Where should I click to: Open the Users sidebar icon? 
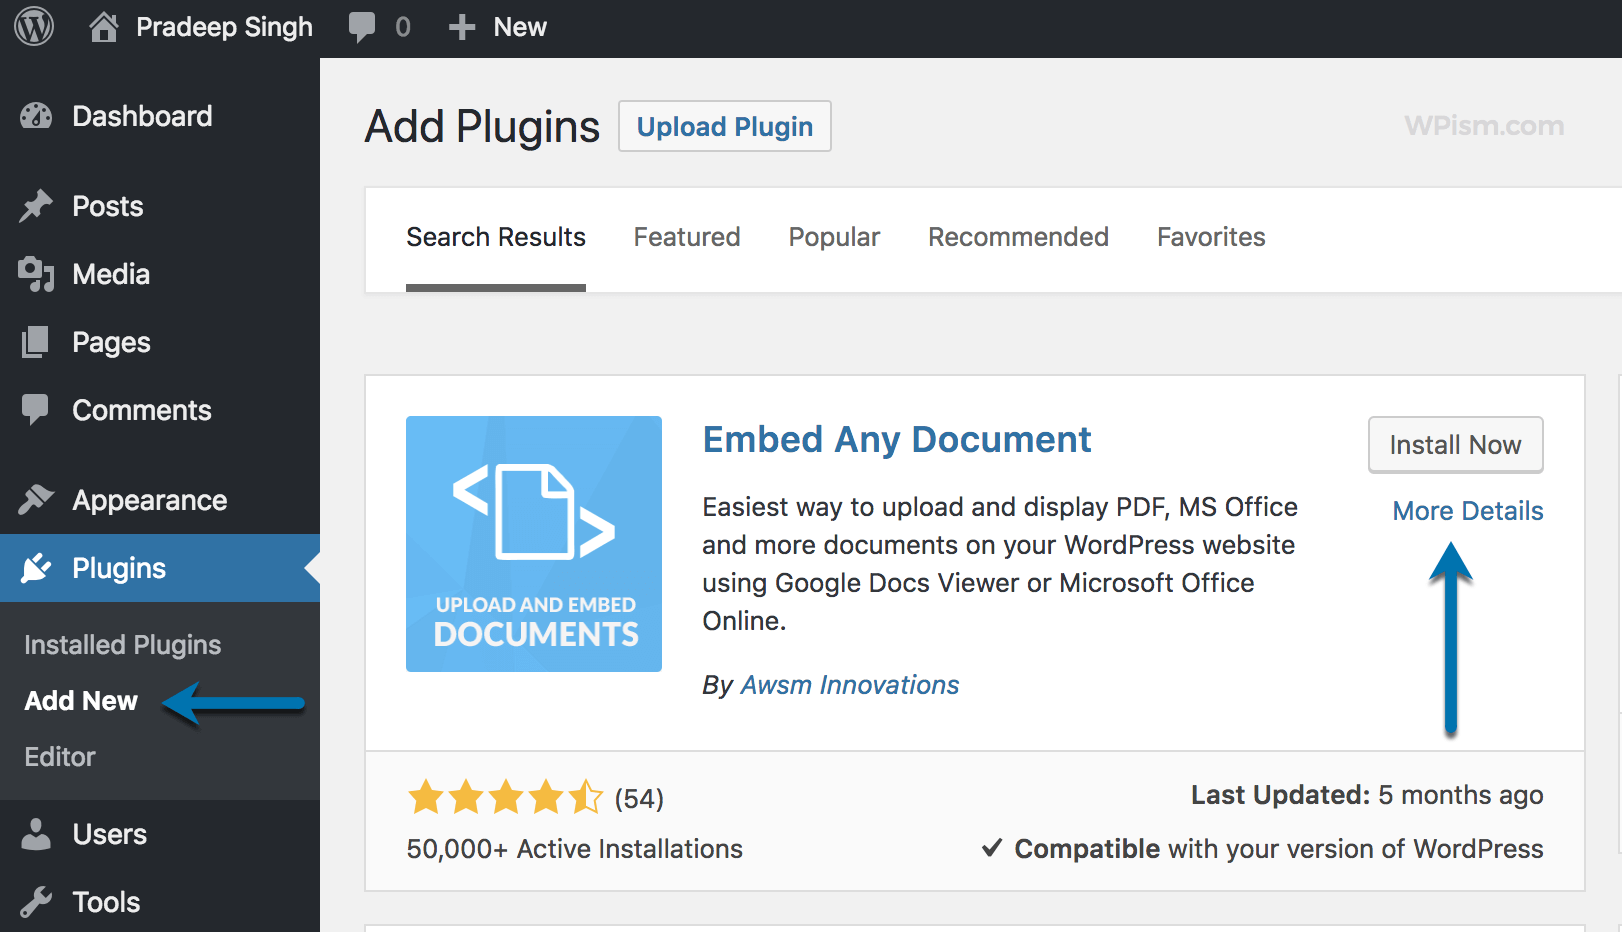tap(36, 834)
